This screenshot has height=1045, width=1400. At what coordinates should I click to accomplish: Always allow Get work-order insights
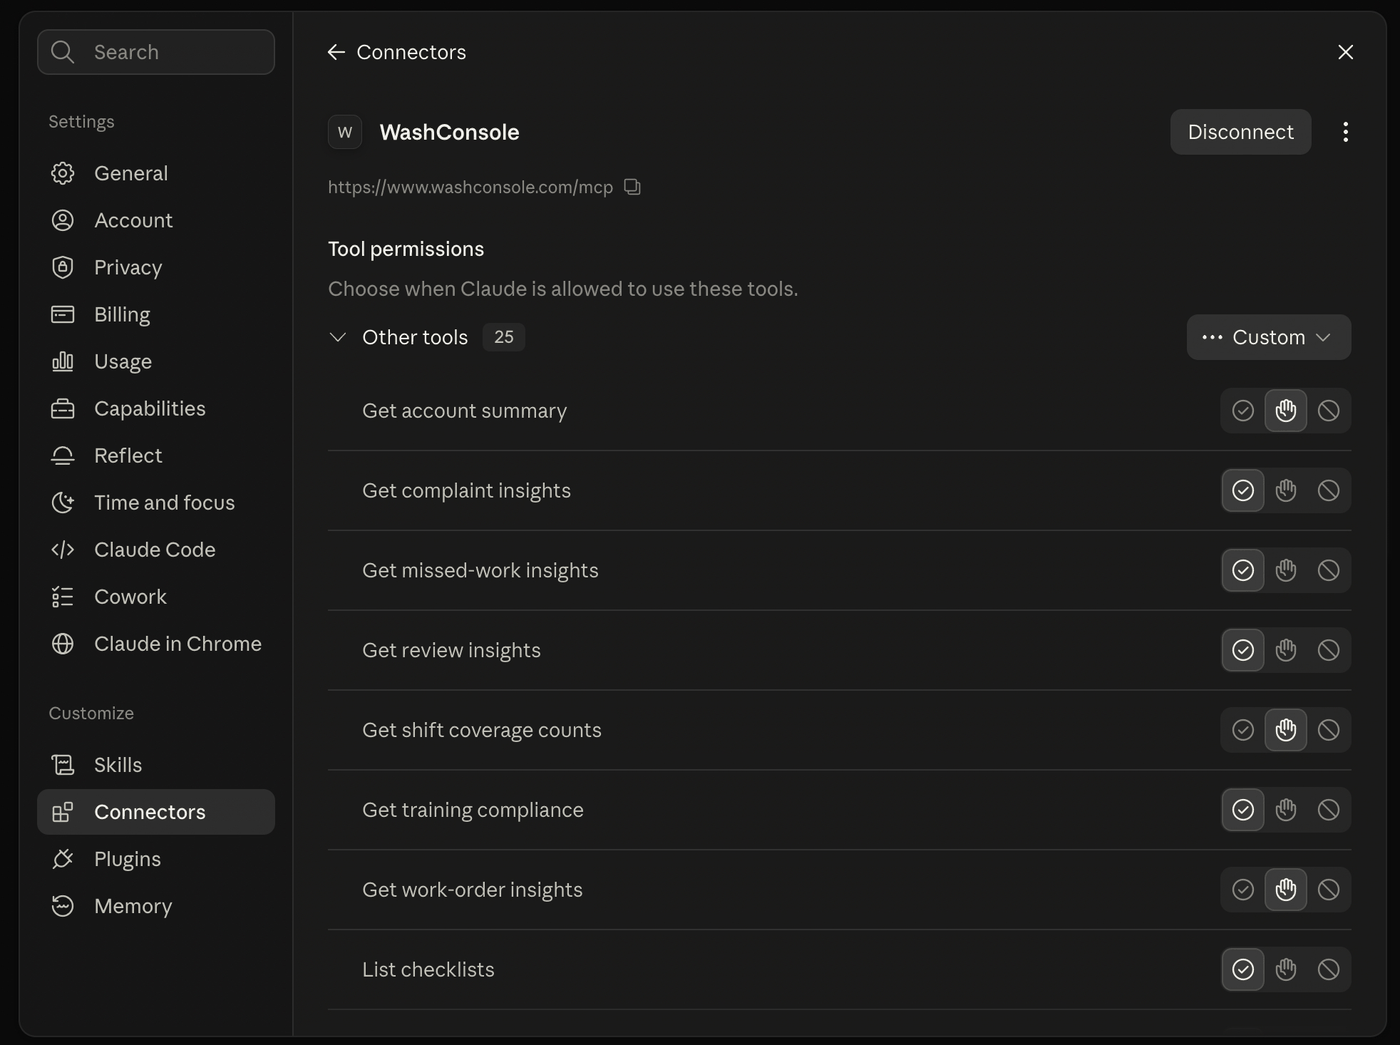pyautogui.click(x=1243, y=890)
